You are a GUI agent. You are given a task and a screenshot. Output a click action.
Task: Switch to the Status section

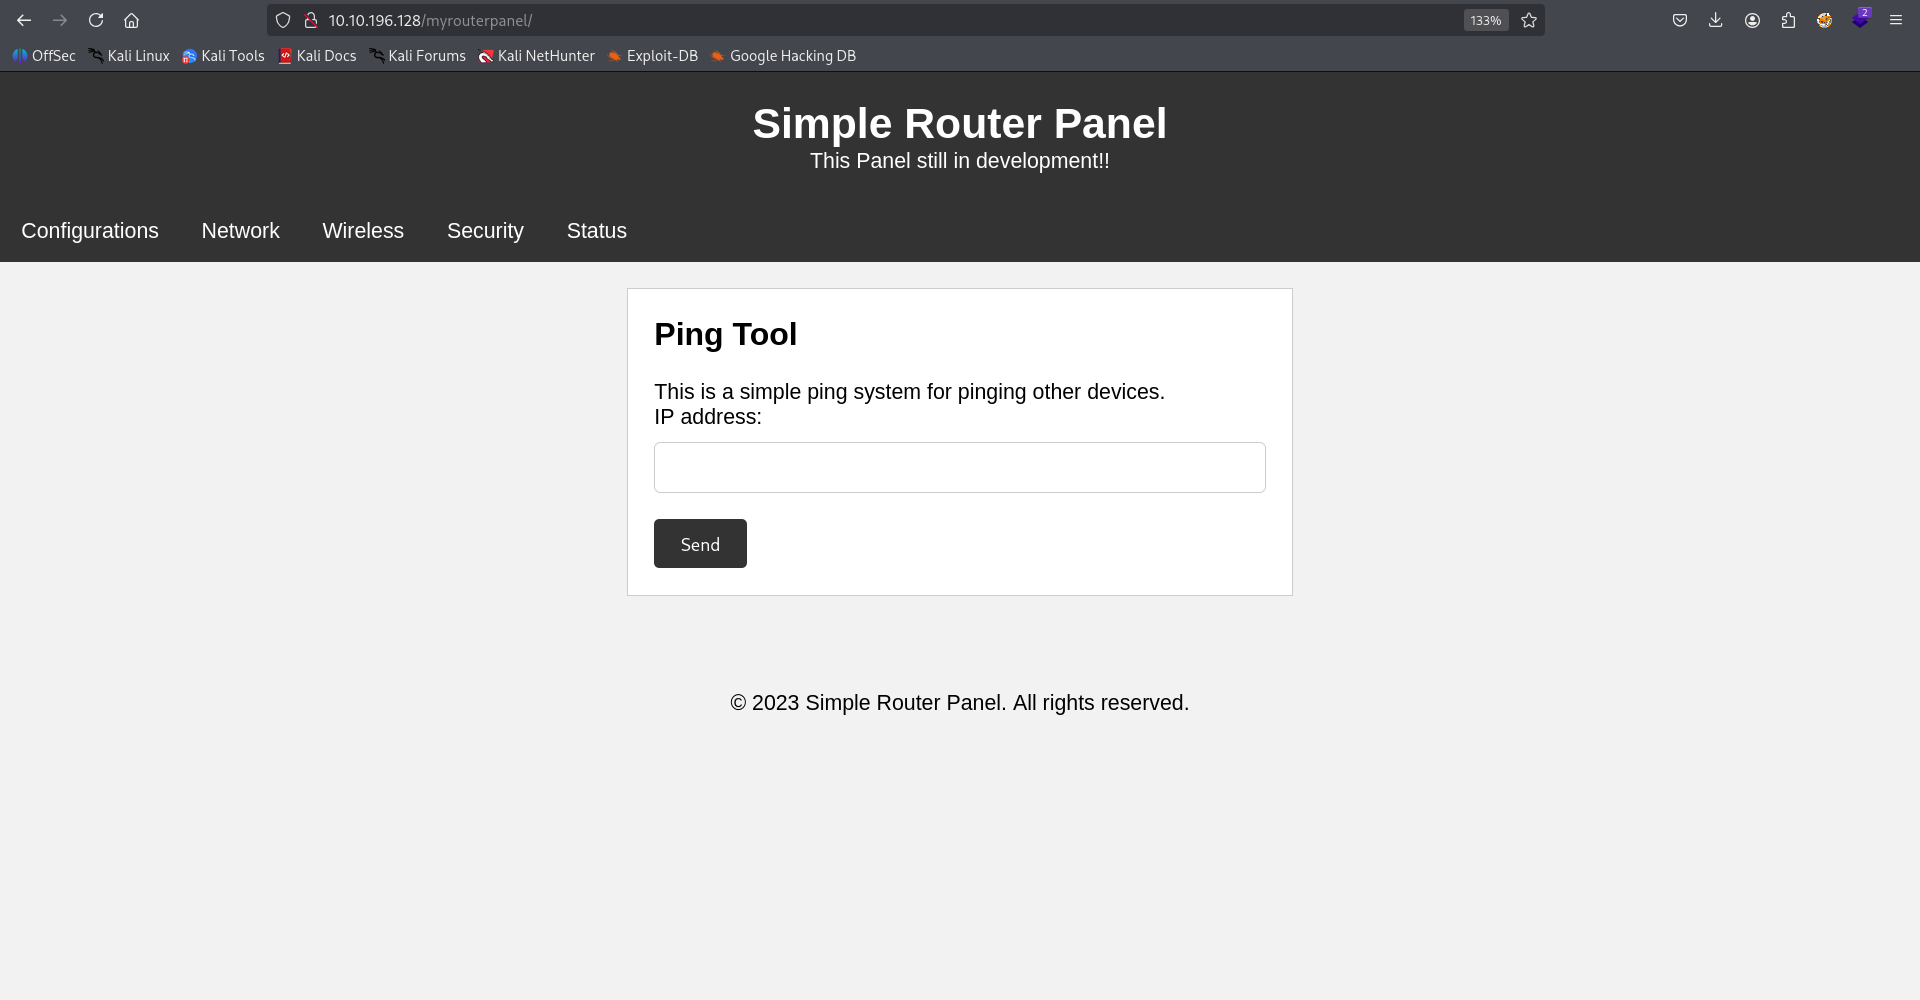596,230
